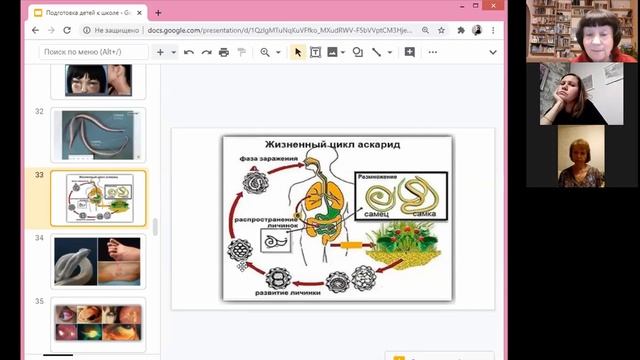Open a new browser tab
Image resolution: width=640 pixels, height=360 pixels.
158,13
